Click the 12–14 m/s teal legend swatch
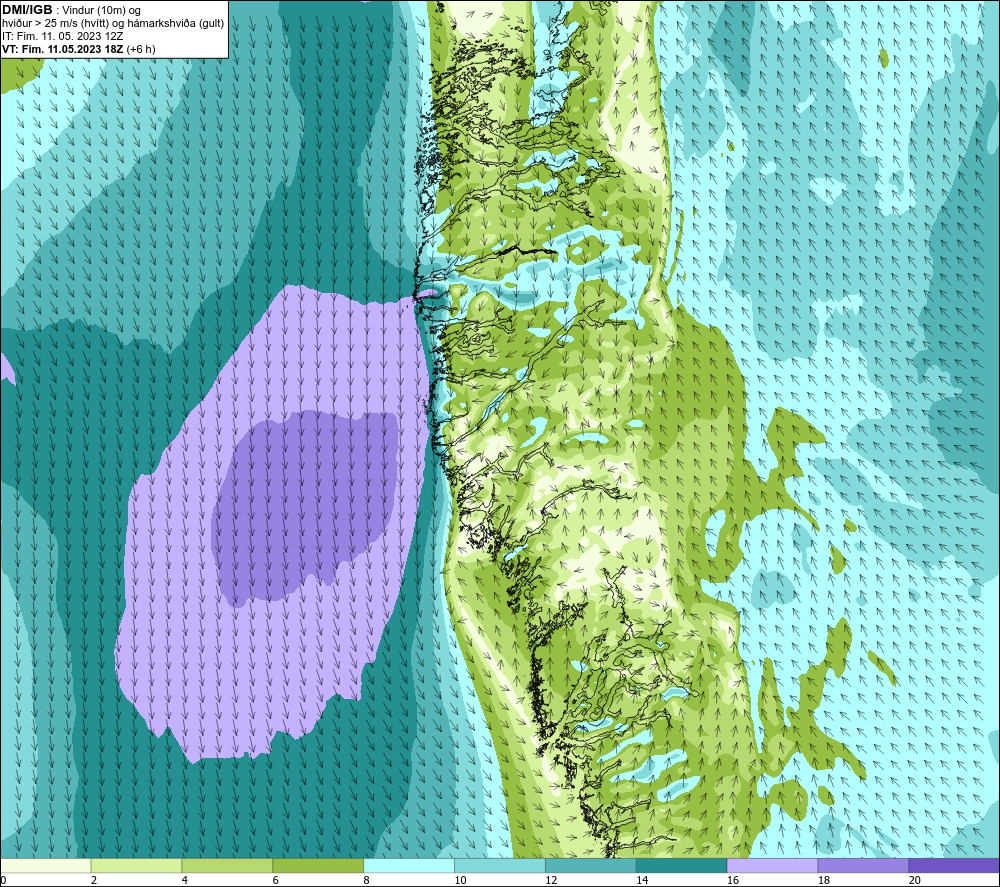 tap(591, 866)
